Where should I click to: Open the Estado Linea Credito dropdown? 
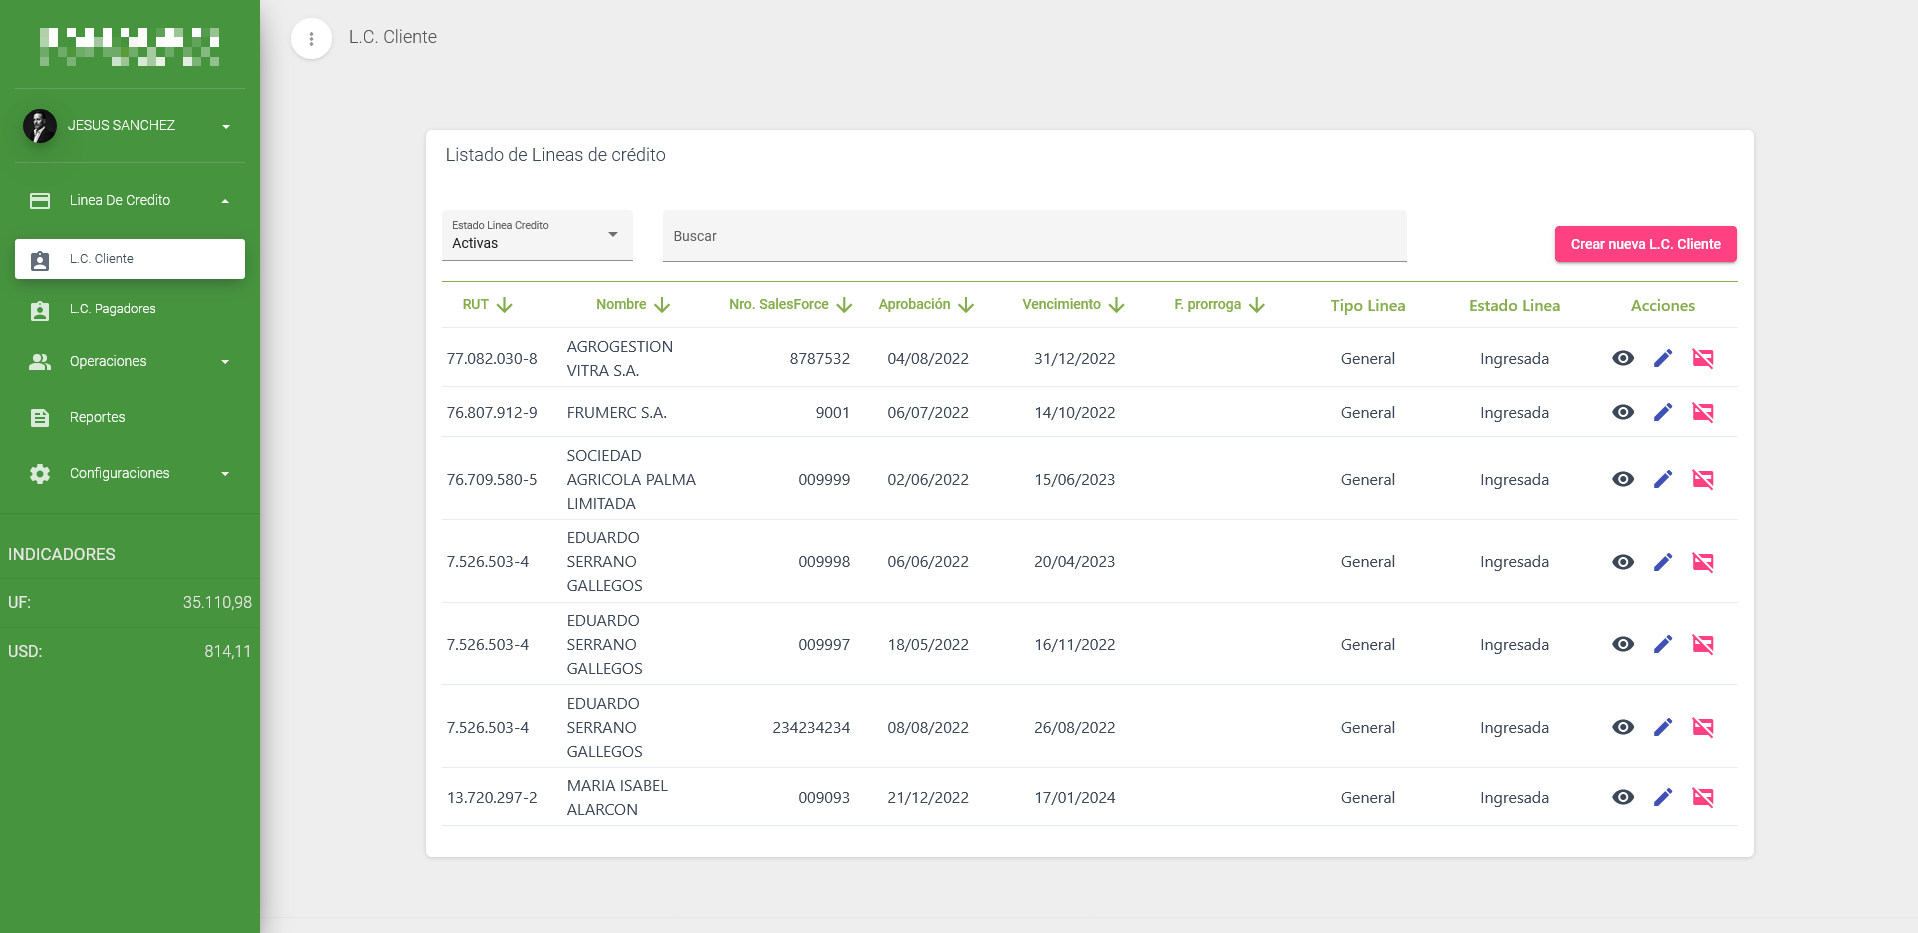point(537,236)
